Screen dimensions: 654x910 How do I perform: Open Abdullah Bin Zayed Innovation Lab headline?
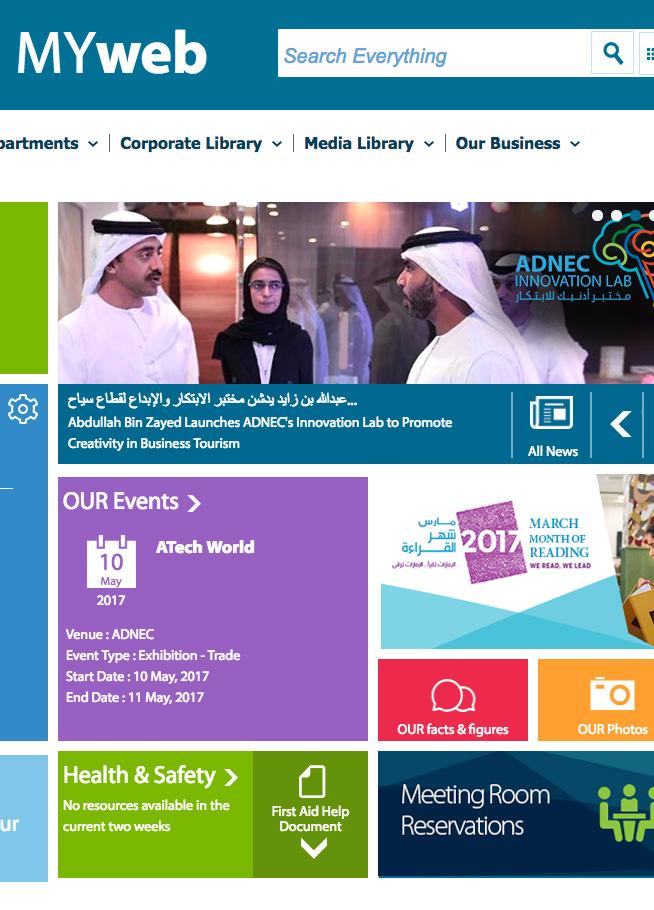click(x=259, y=433)
